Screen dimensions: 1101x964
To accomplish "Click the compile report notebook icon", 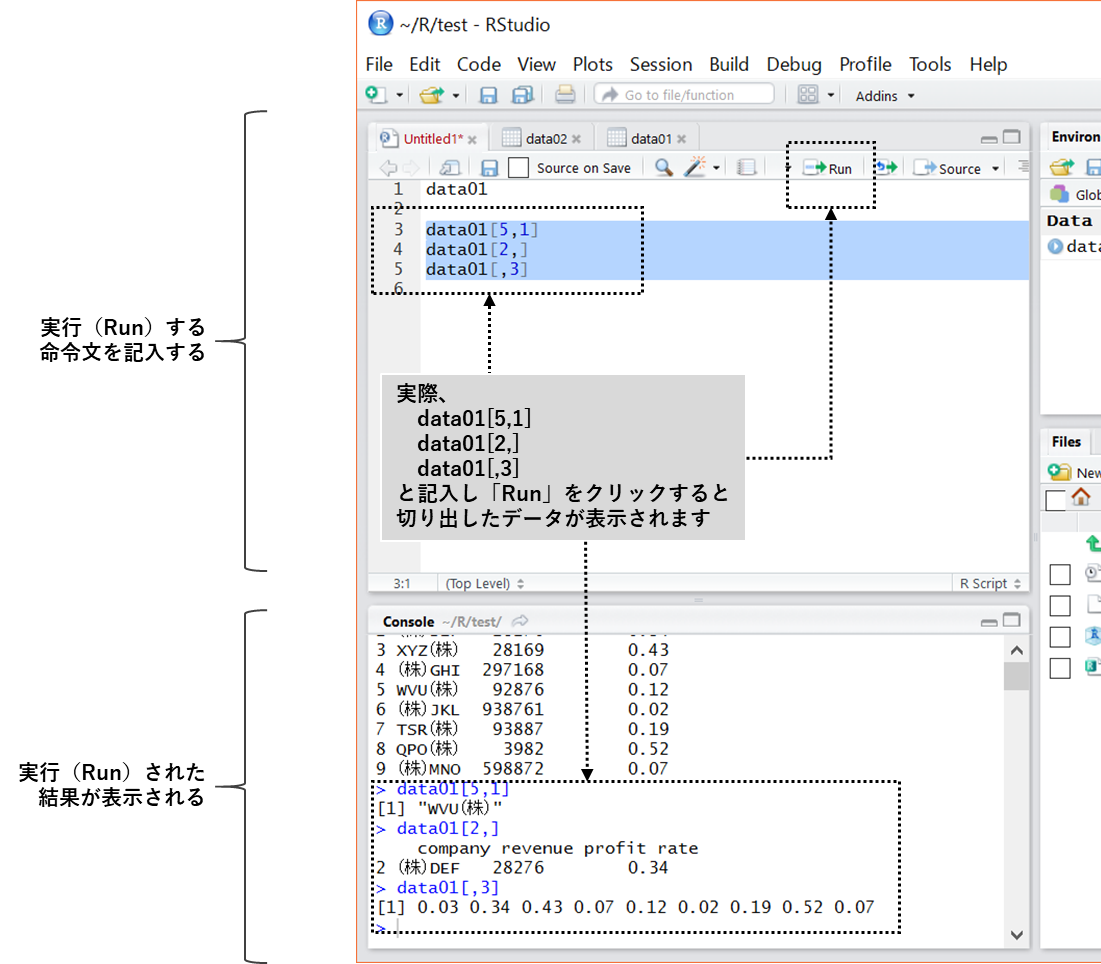I will point(746,168).
